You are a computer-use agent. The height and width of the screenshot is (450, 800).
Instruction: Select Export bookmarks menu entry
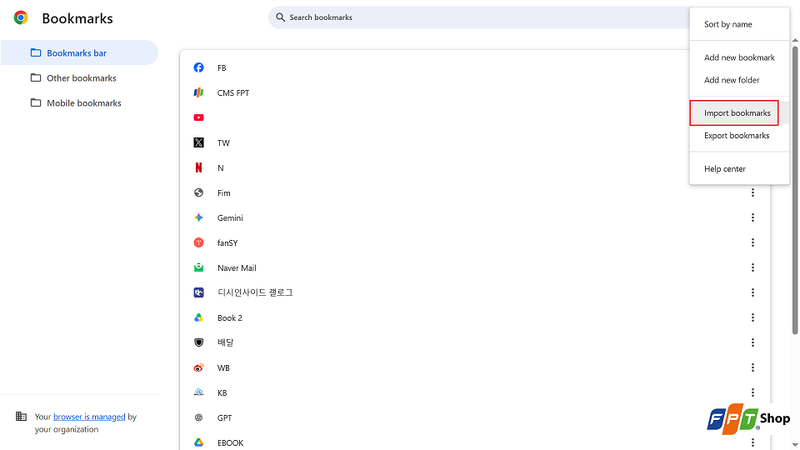739,136
